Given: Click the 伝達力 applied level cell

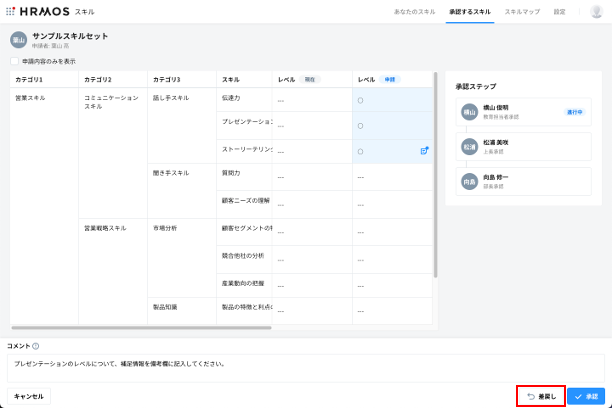Looking at the screenshot, I should tap(393, 99).
